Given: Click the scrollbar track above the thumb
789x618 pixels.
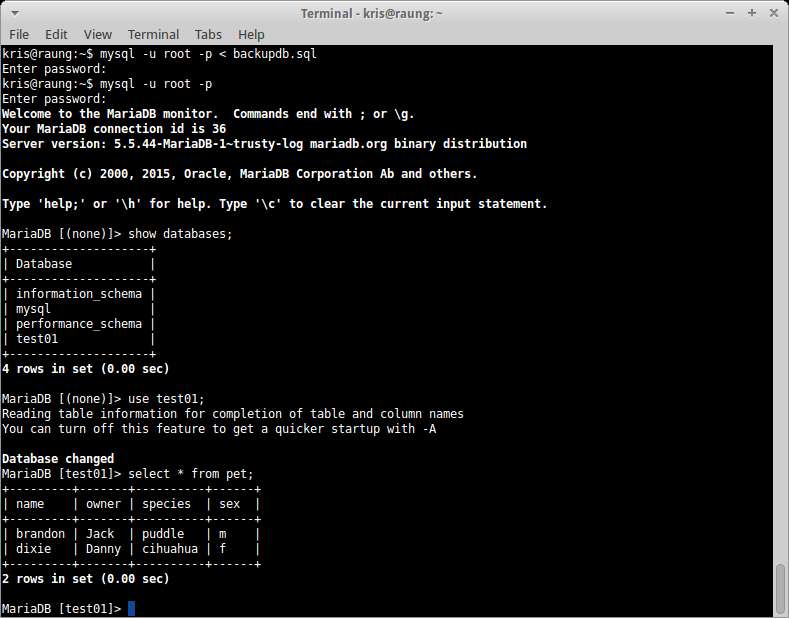Looking at the screenshot, I should click(x=780, y=302).
